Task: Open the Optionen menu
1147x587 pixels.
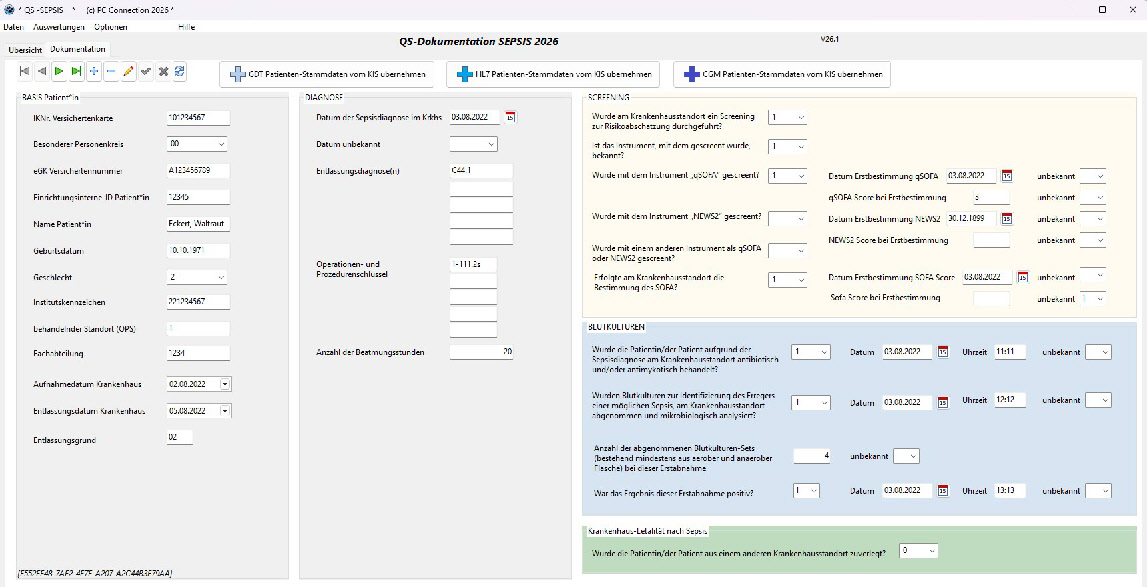Action: tap(110, 27)
